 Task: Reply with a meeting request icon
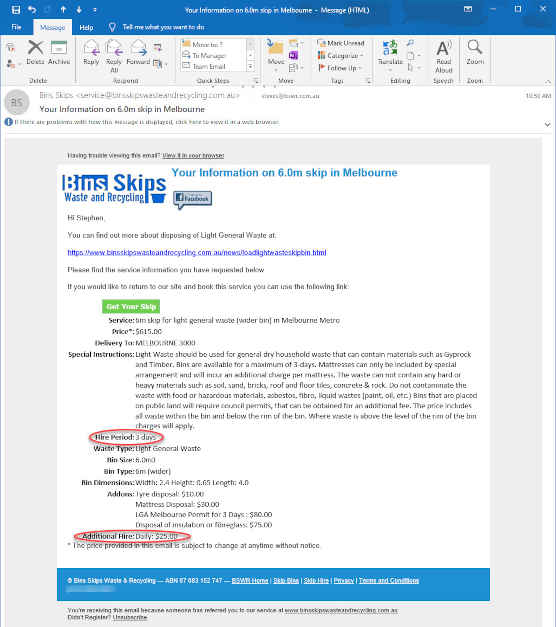(x=158, y=48)
